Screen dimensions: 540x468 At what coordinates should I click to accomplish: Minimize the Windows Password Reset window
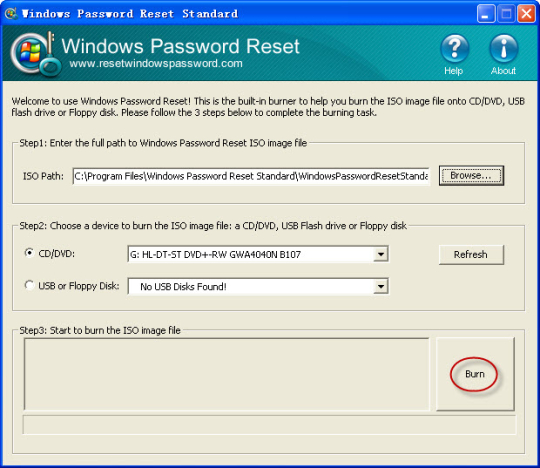click(x=486, y=14)
